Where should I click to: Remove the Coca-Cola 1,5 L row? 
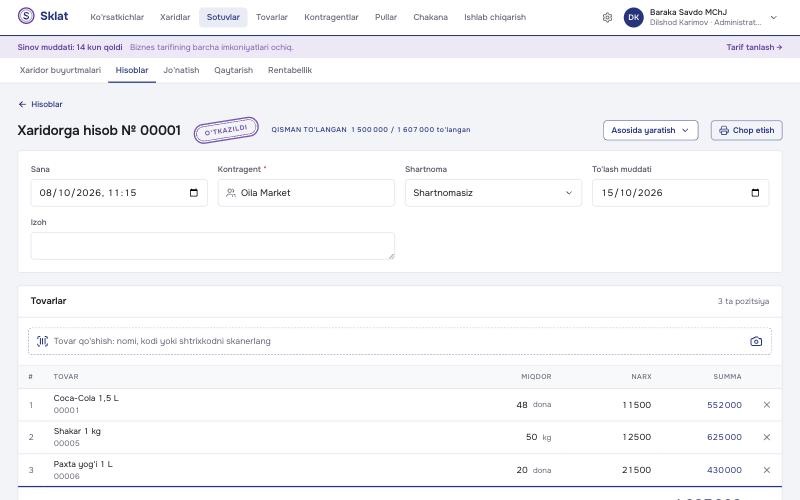(766, 405)
